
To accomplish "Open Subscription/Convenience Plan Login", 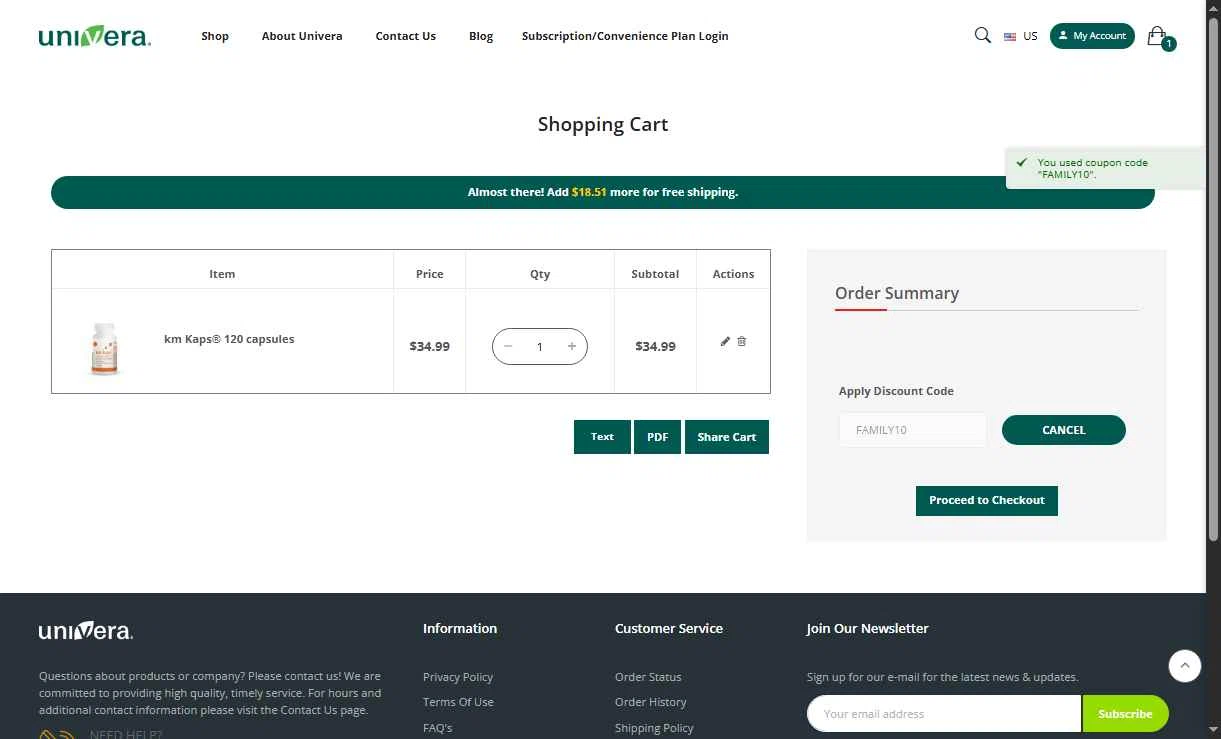I will click(625, 36).
